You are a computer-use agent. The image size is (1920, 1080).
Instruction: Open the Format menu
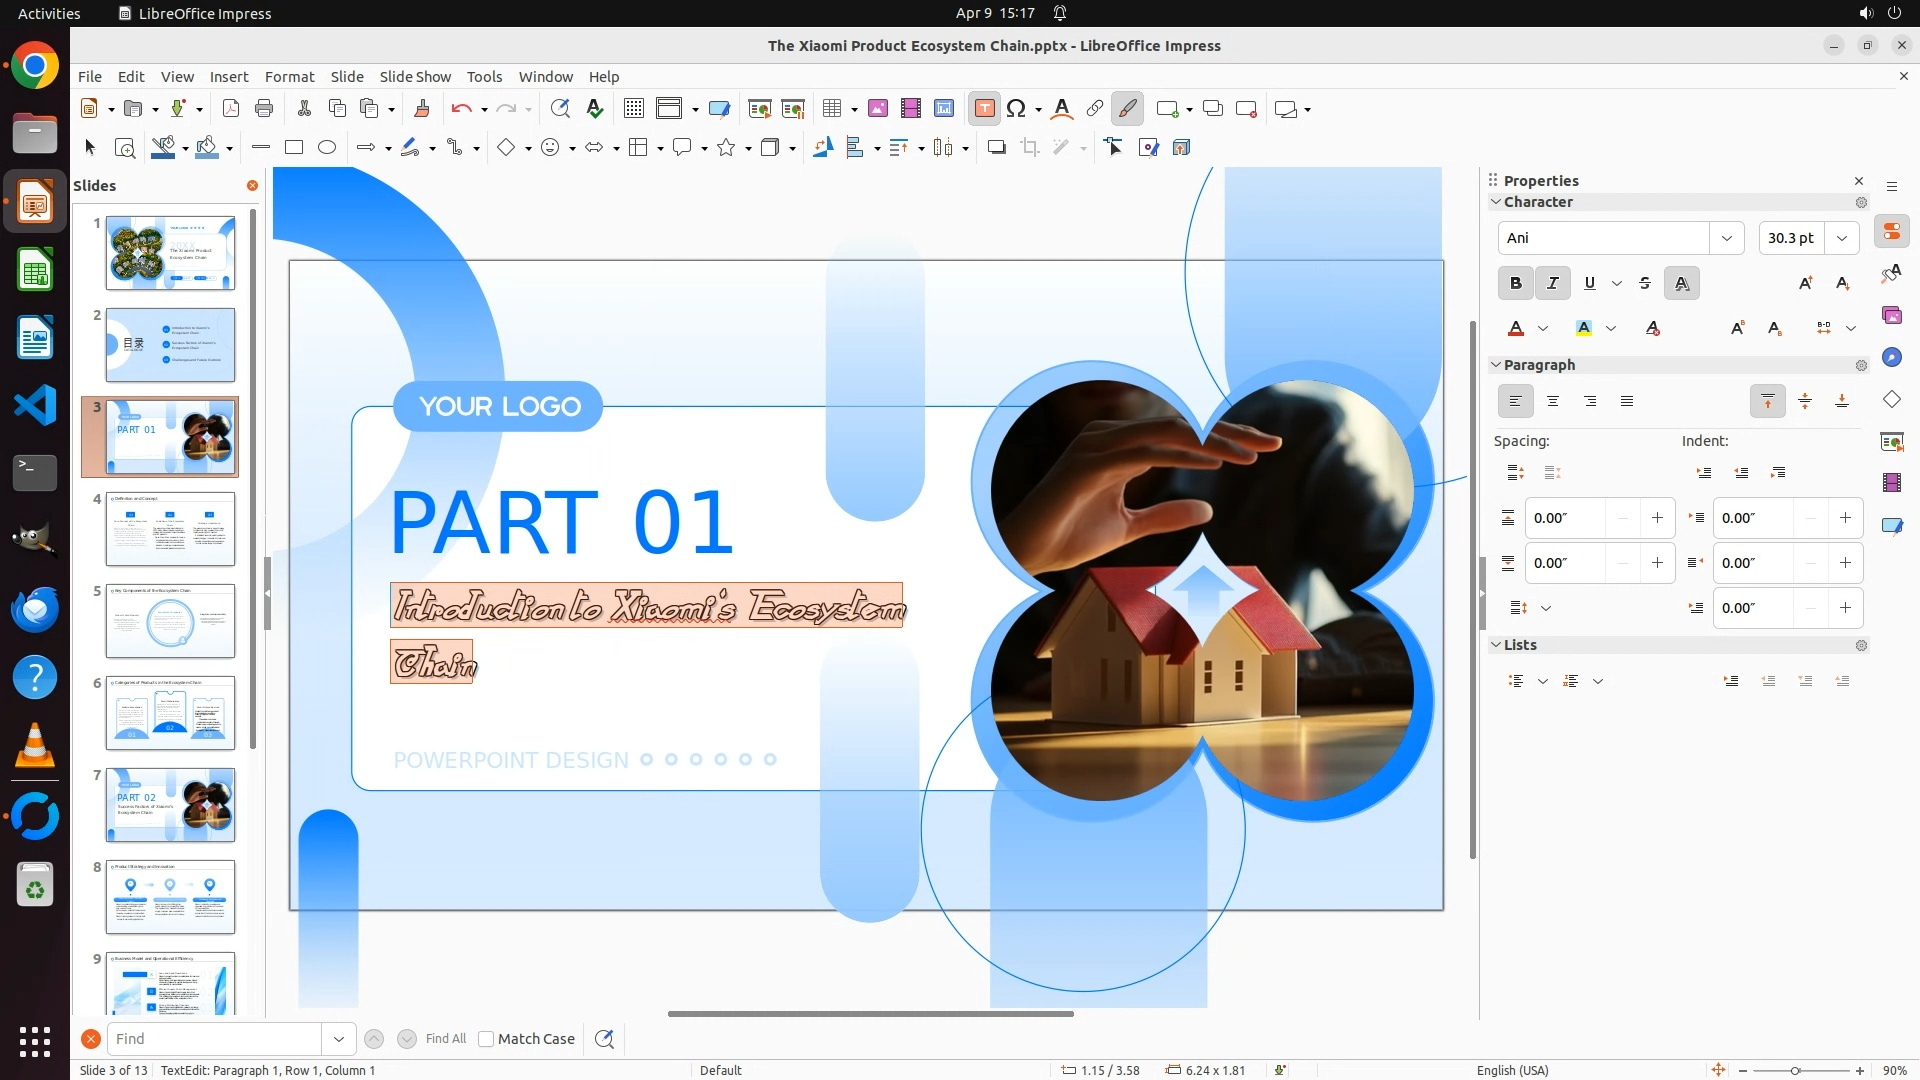click(x=289, y=77)
